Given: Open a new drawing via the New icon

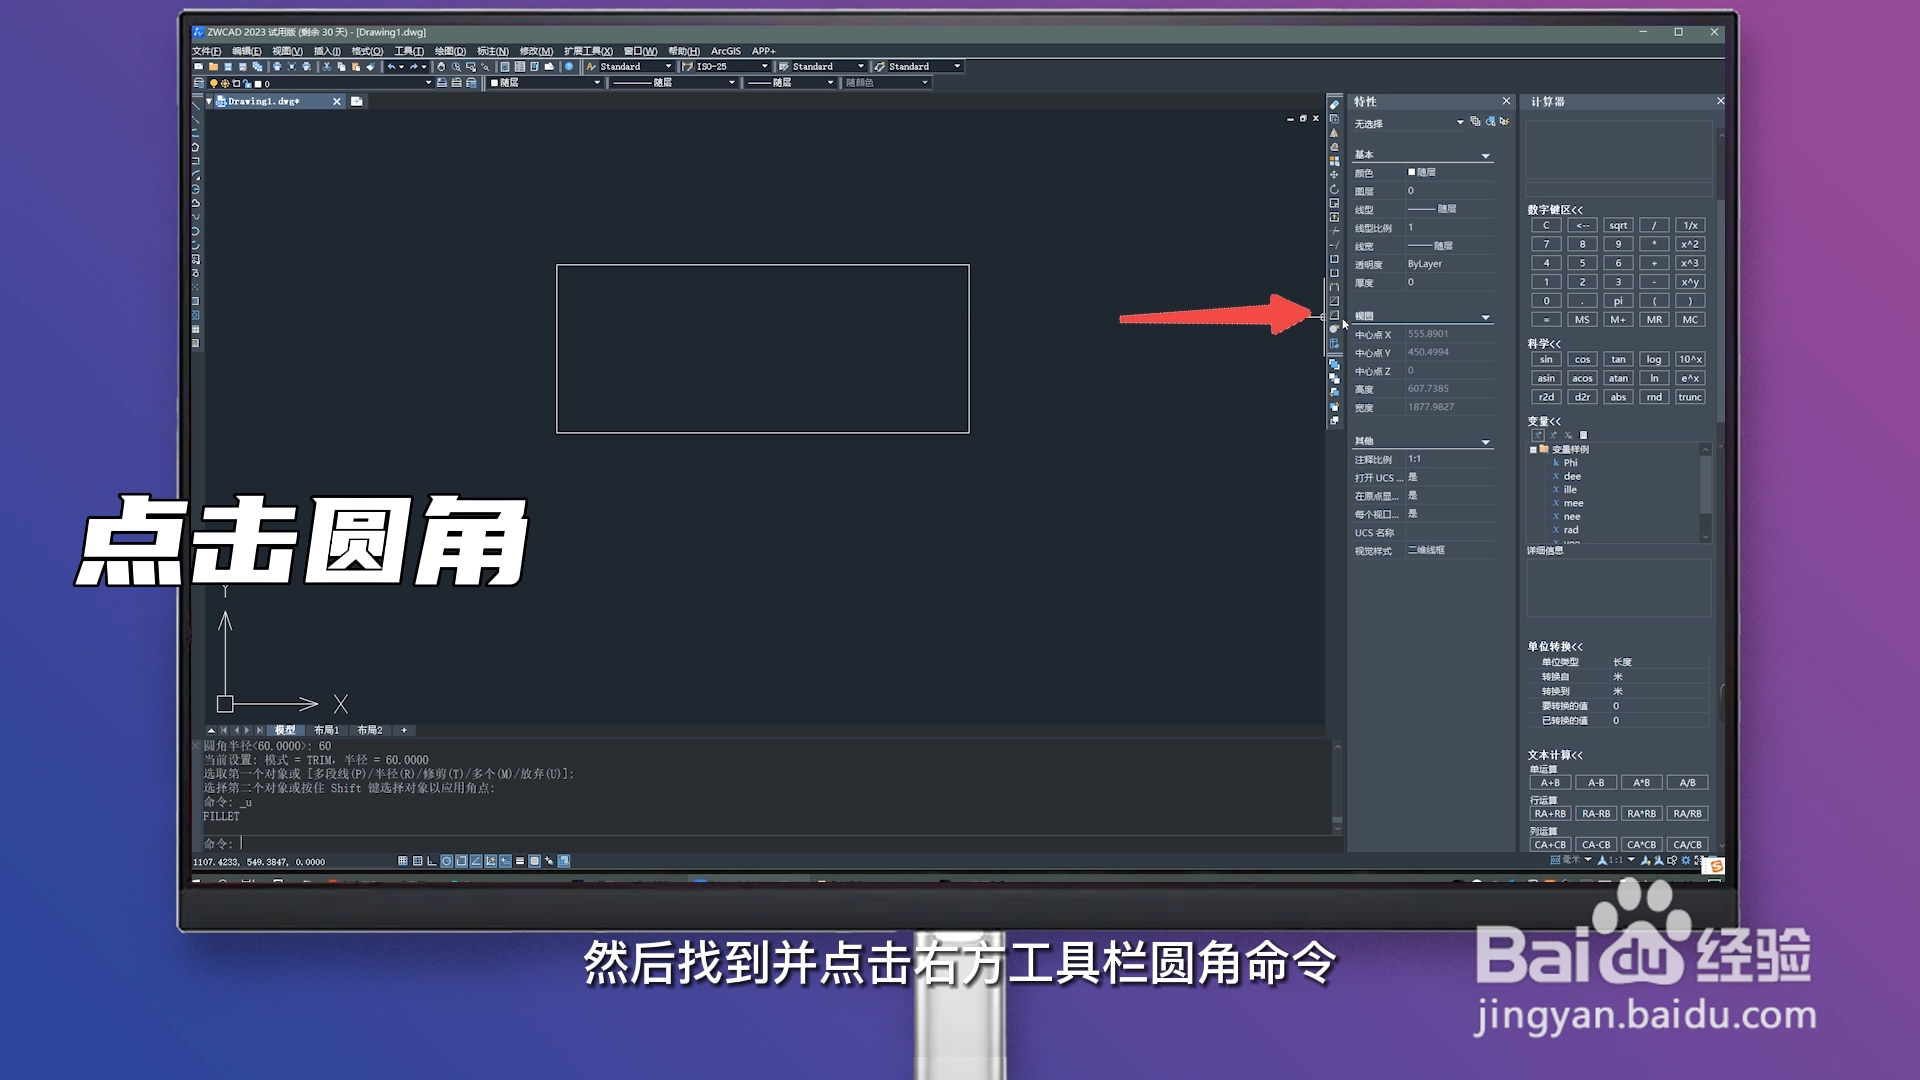Looking at the screenshot, I should [x=199, y=66].
